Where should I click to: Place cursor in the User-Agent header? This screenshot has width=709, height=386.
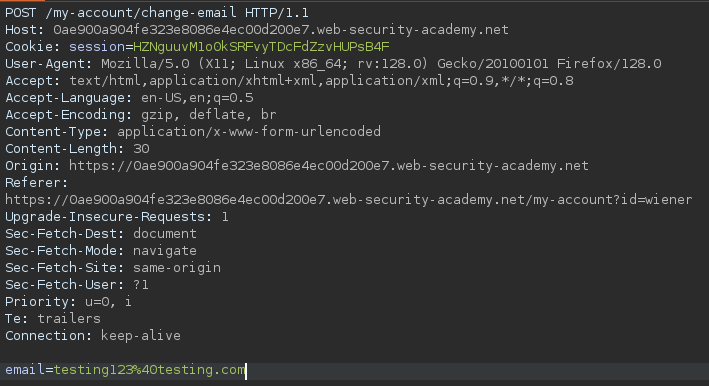pyautogui.click(x=333, y=64)
